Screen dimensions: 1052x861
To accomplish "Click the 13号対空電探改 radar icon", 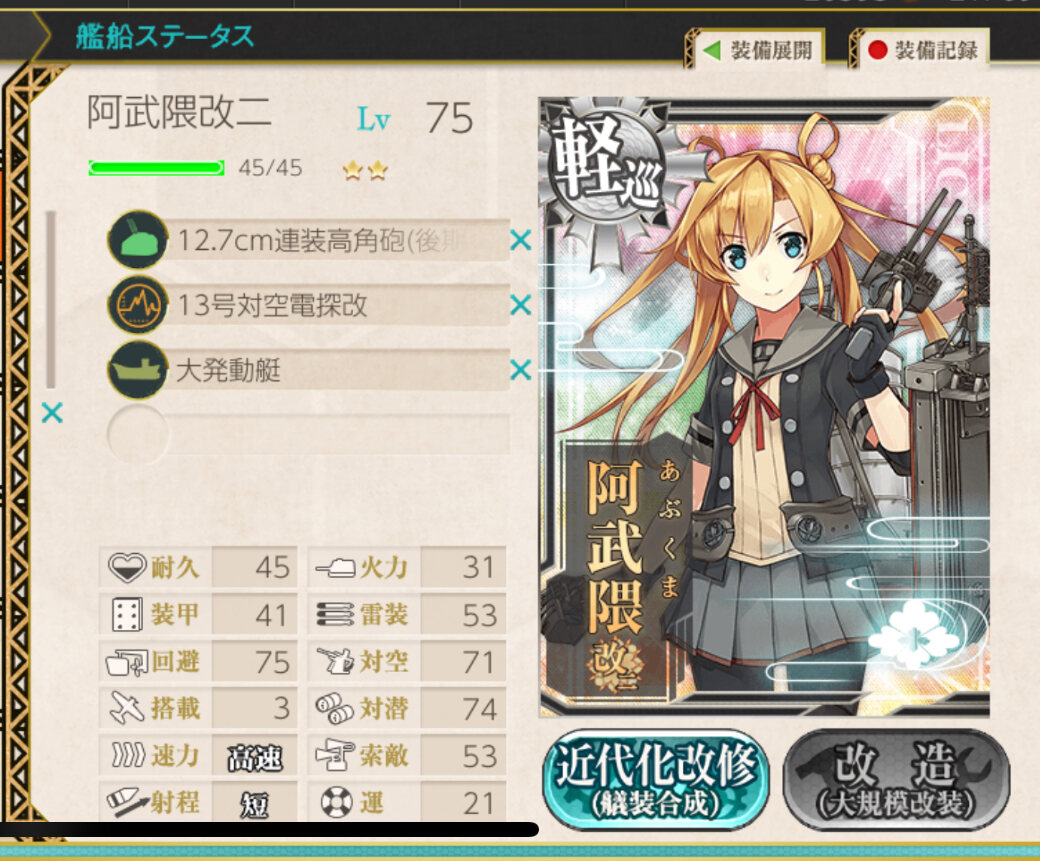I will coord(138,305).
